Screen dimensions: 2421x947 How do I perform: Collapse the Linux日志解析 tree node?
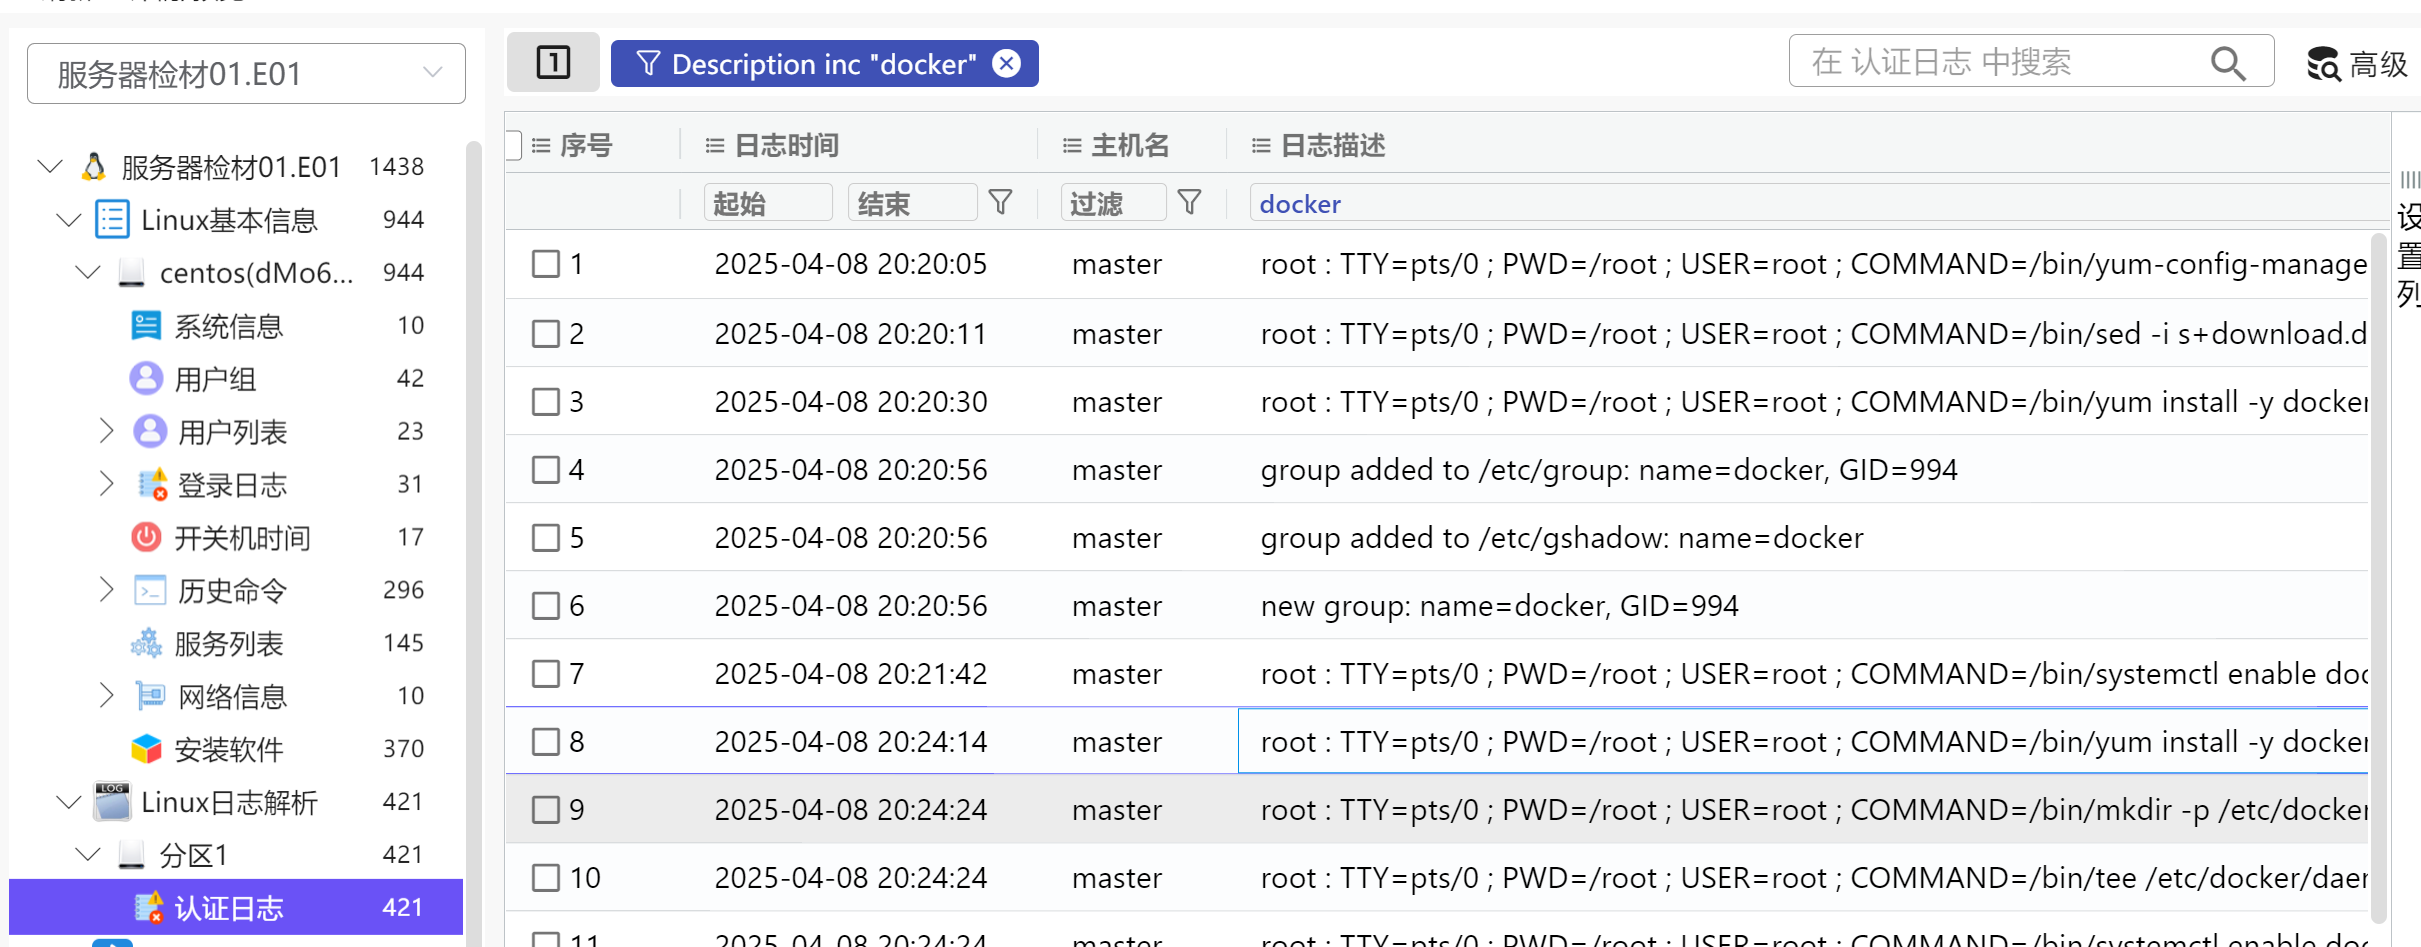(x=69, y=802)
